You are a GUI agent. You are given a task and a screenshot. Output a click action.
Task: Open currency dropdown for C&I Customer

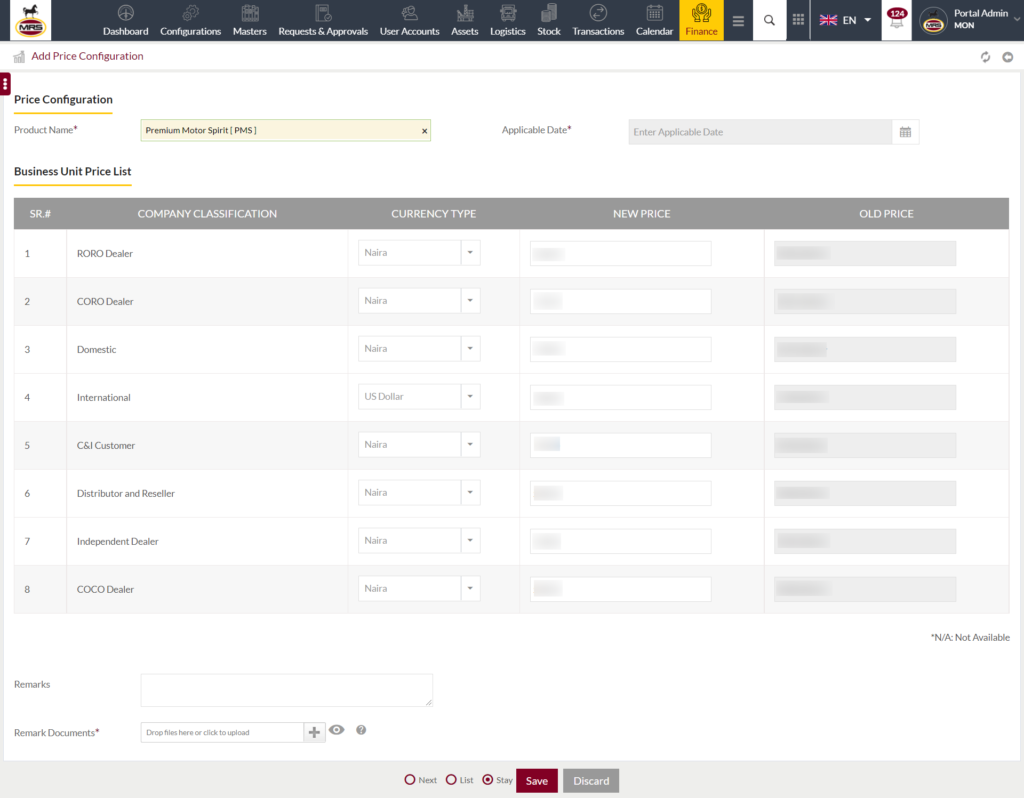click(x=470, y=445)
